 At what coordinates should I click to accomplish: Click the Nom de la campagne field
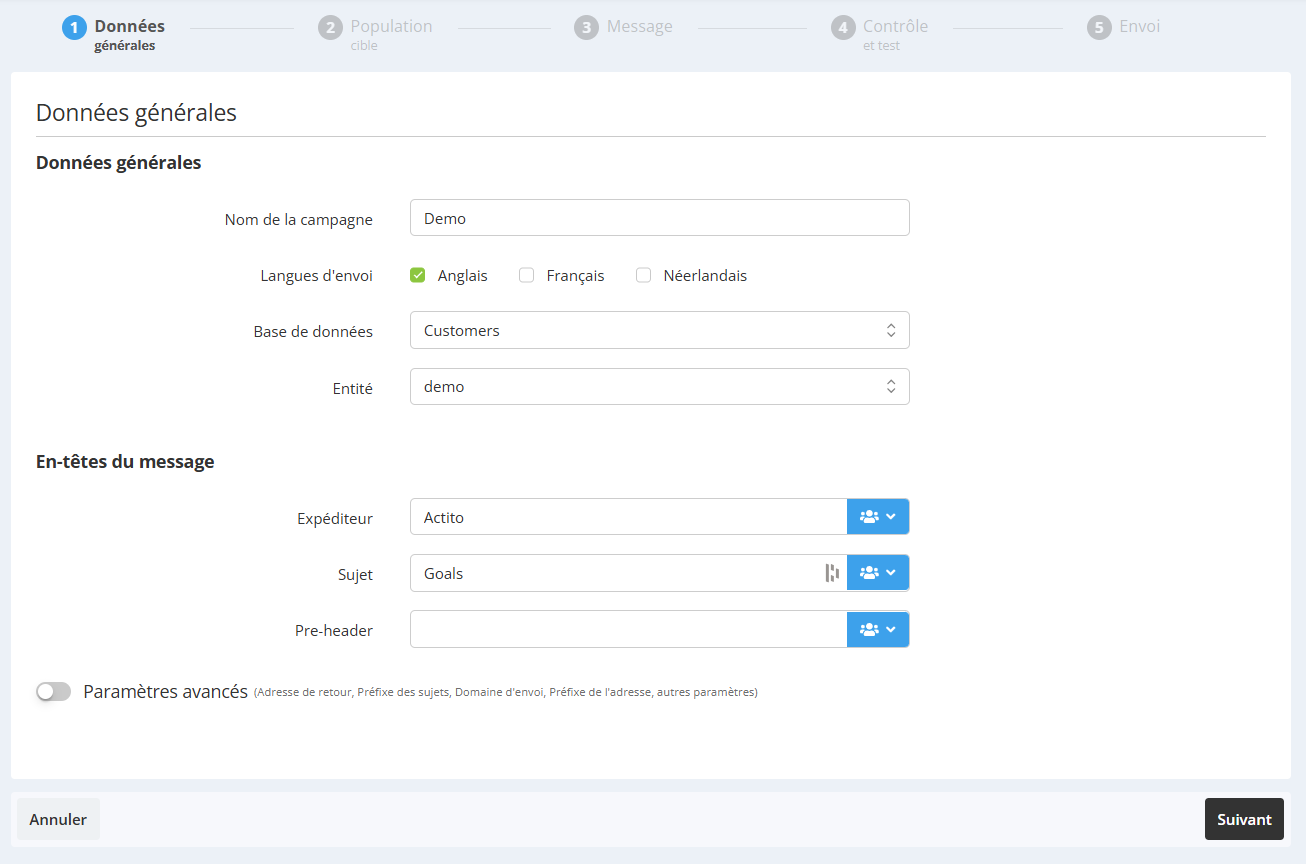660,218
